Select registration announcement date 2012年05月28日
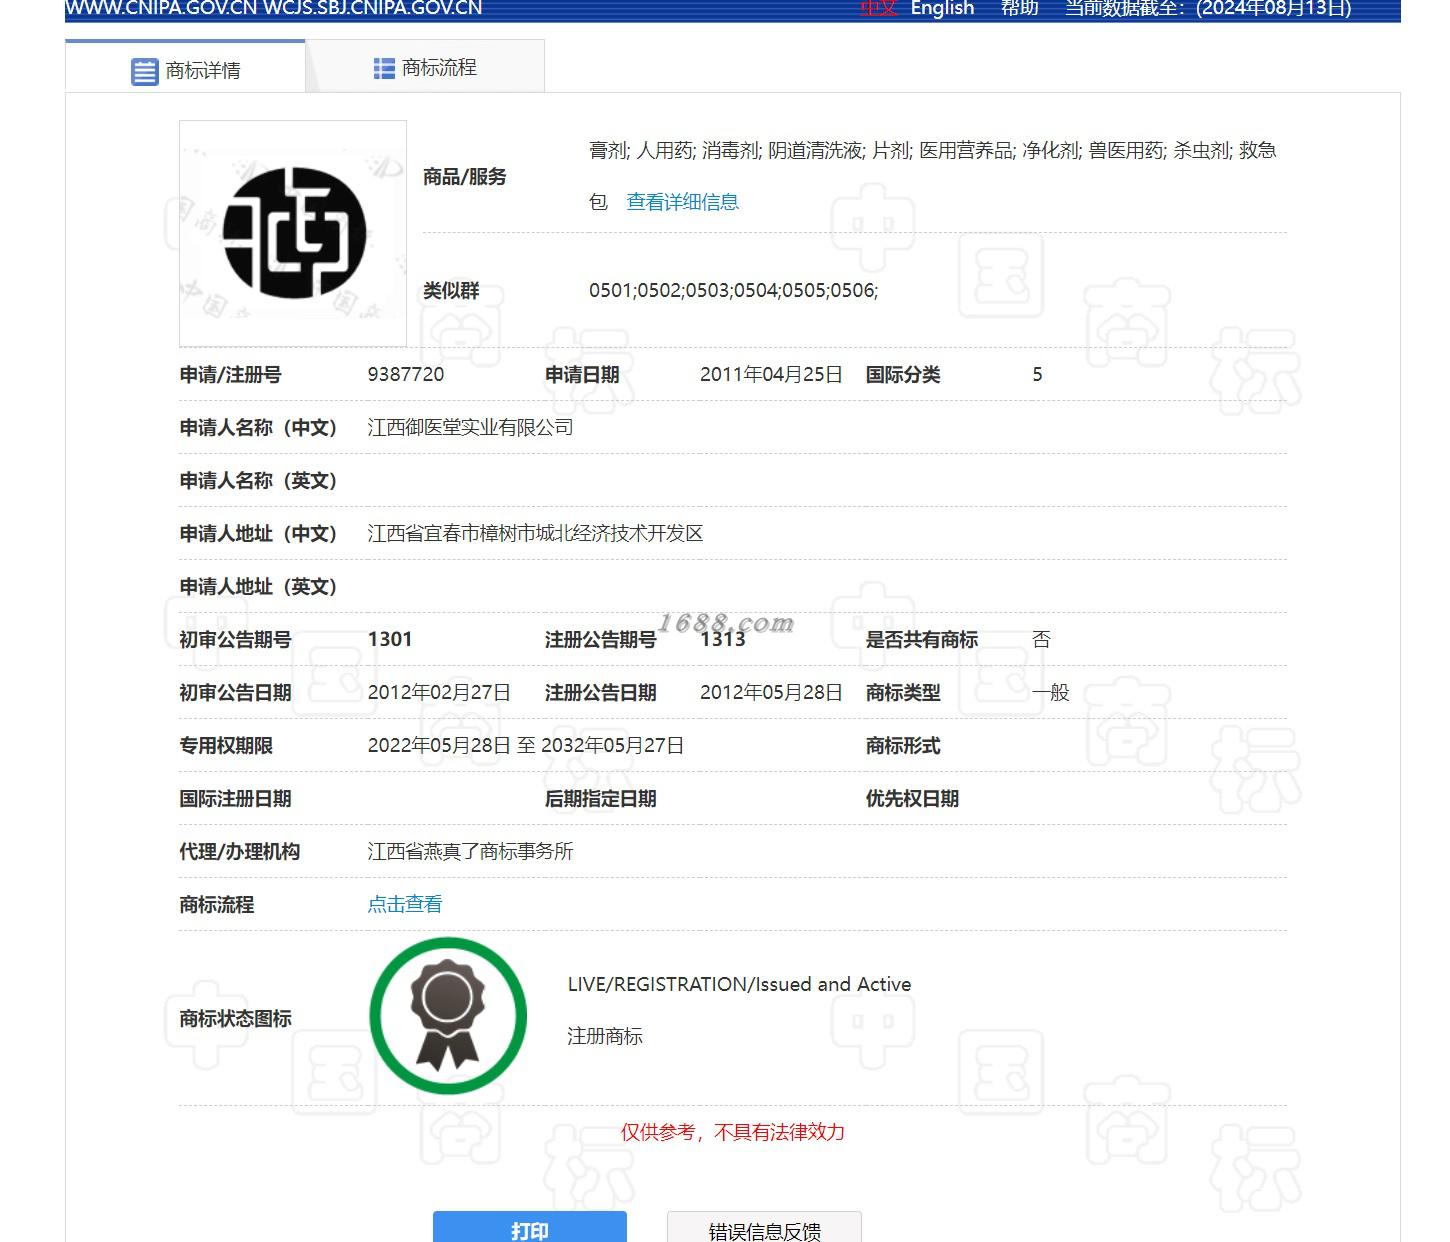The height and width of the screenshot is (1242, 1450). (x=771, y=692)
